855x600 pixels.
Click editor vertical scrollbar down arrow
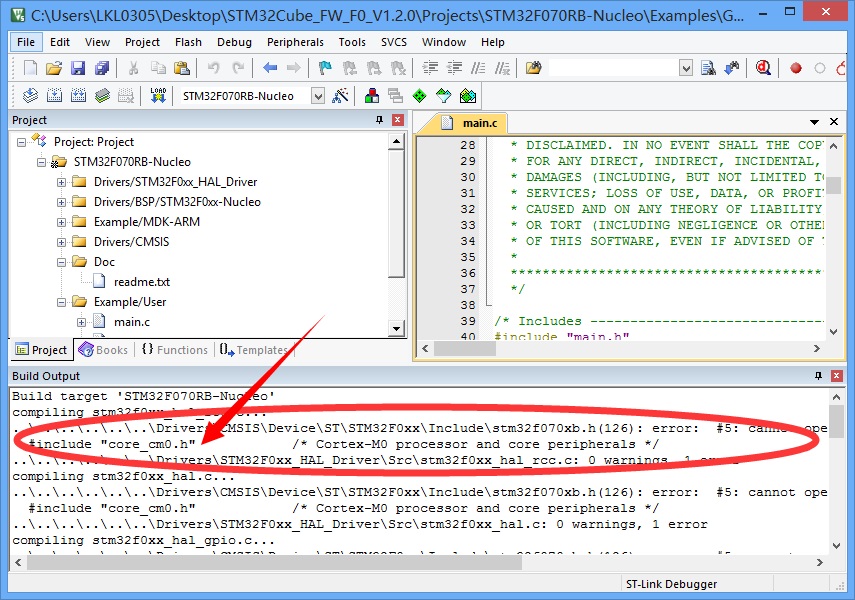click(833, 331)
